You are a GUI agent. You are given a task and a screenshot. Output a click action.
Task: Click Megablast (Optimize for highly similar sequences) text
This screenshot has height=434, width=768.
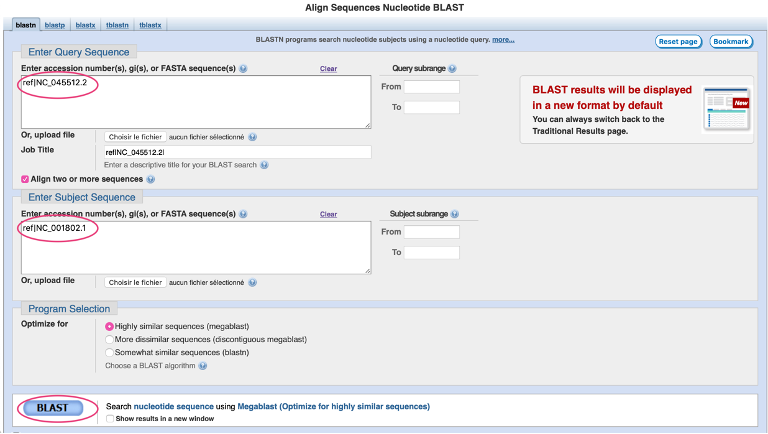click(x=334, y=407)
